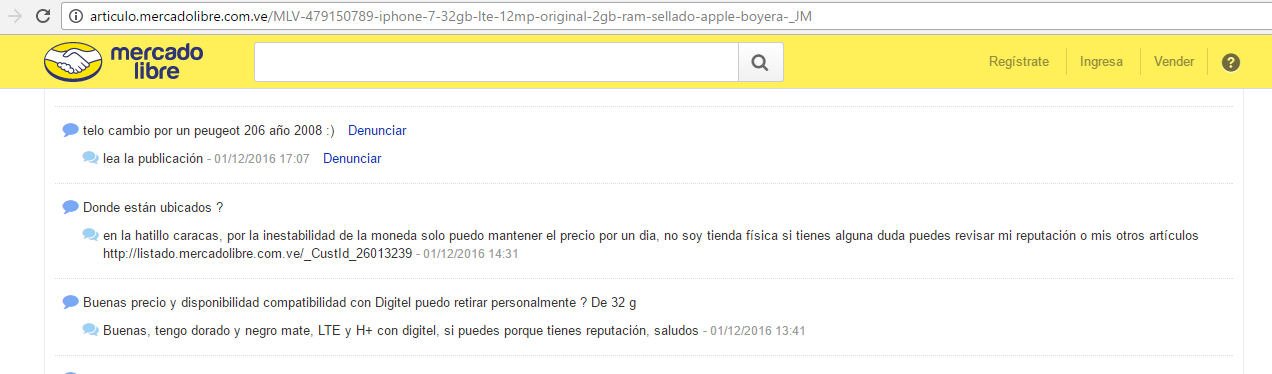Click the timestamp '01/12/2016 17:07'
Viewport: 1272px width, 374px height.
point(262,159)
